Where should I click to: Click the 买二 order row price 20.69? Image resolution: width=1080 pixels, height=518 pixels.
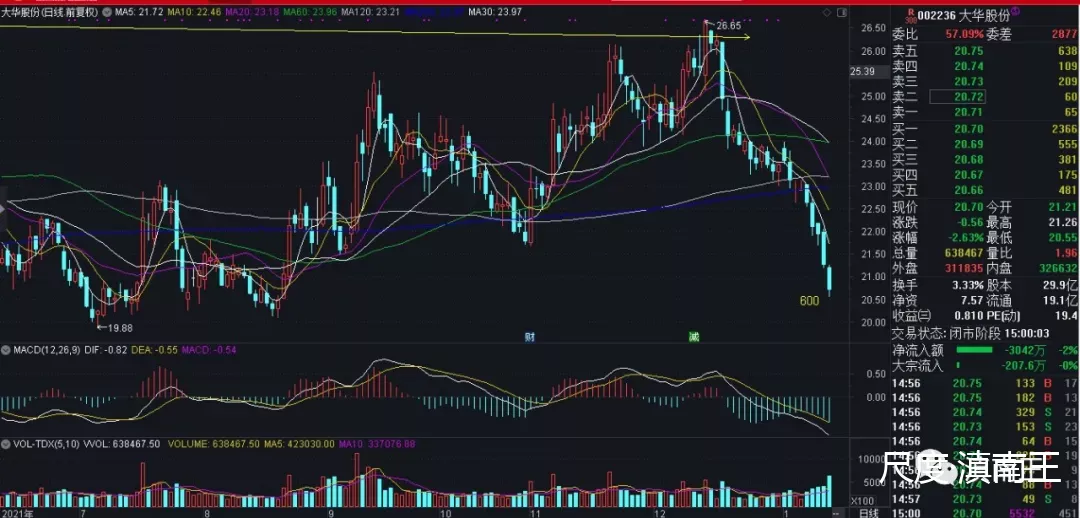[x=968, y=144]
